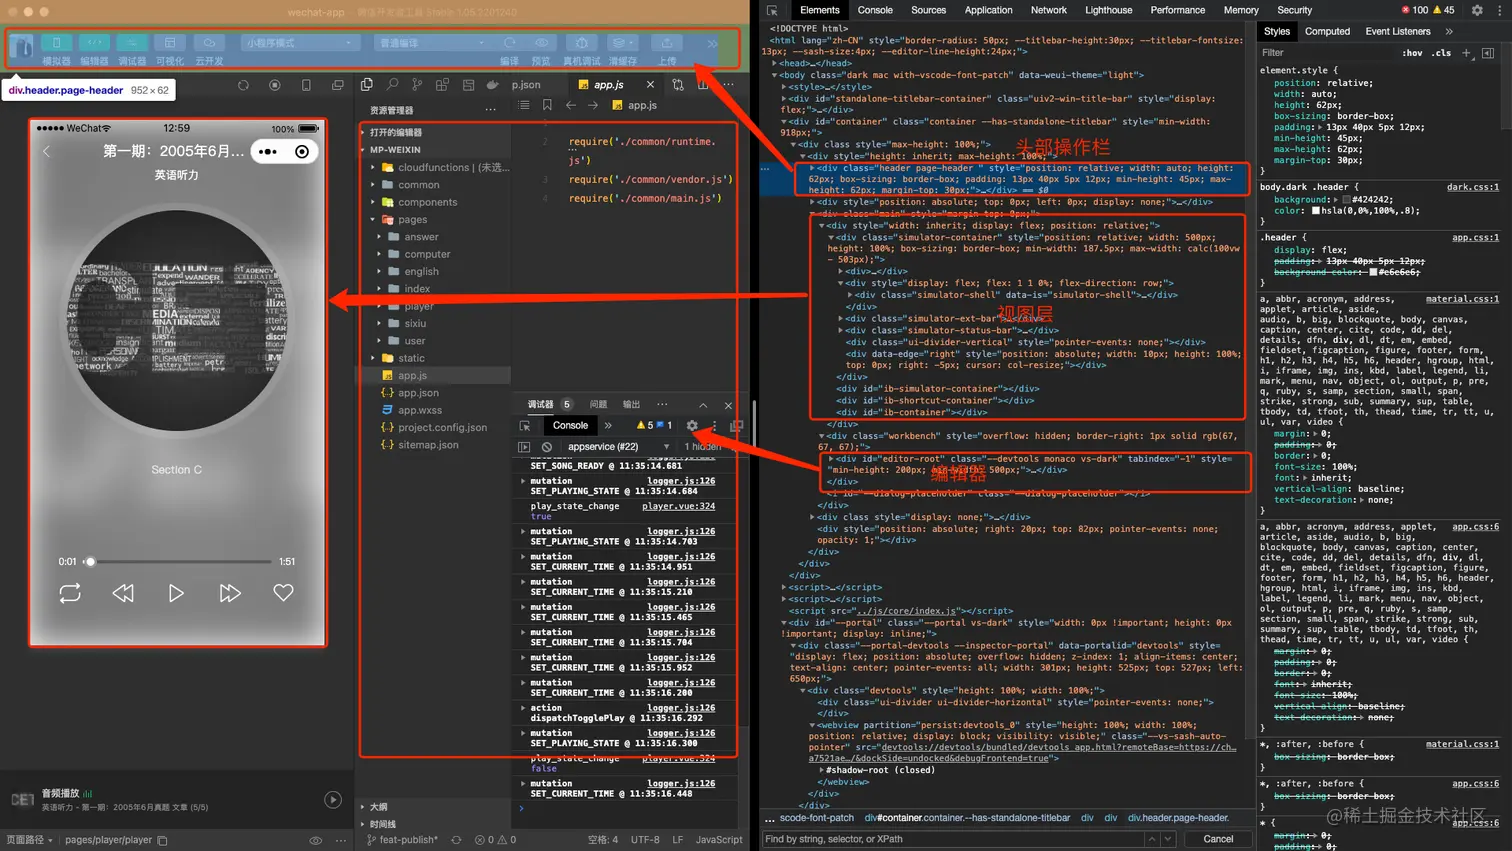This screenshot has width=1512, height=851.
Task: Open the Explorer files icon
Action: (367, 85)
